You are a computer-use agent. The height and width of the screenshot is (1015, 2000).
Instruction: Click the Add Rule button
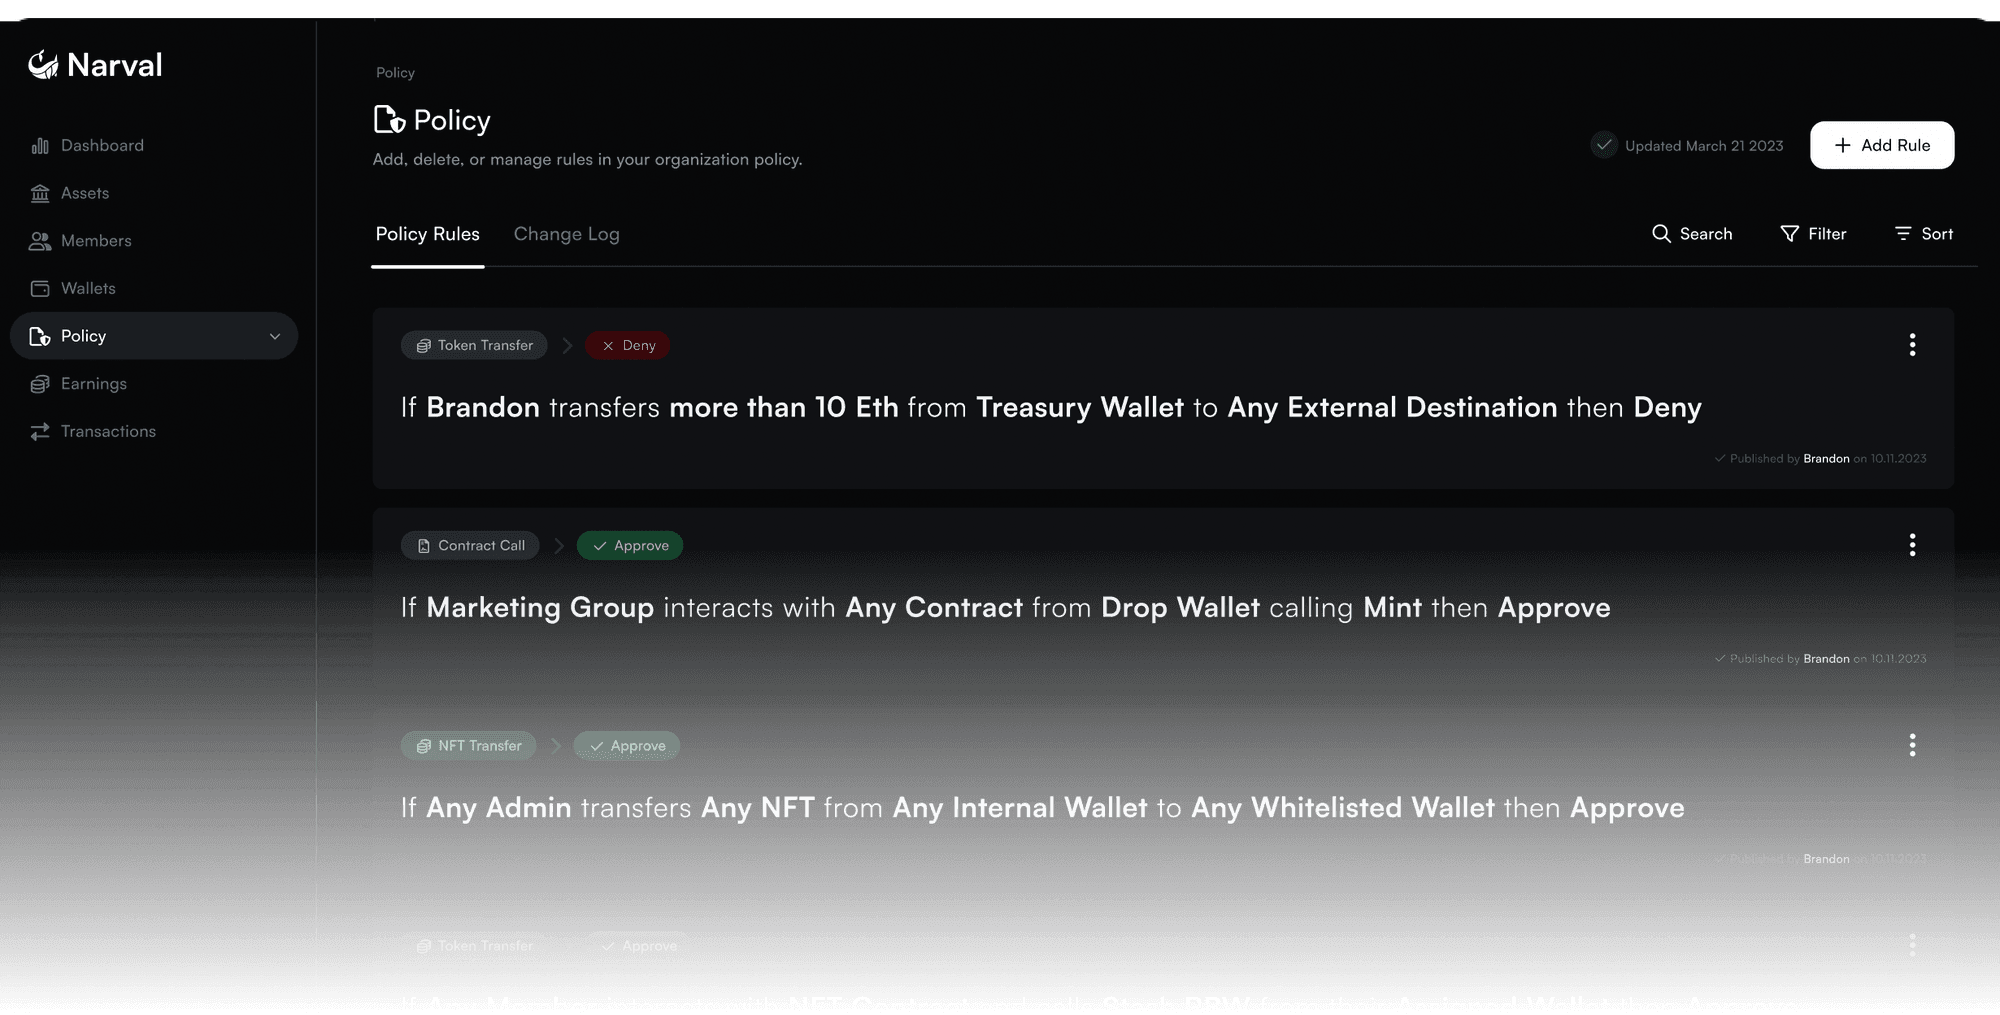(x=1882, y=145)
